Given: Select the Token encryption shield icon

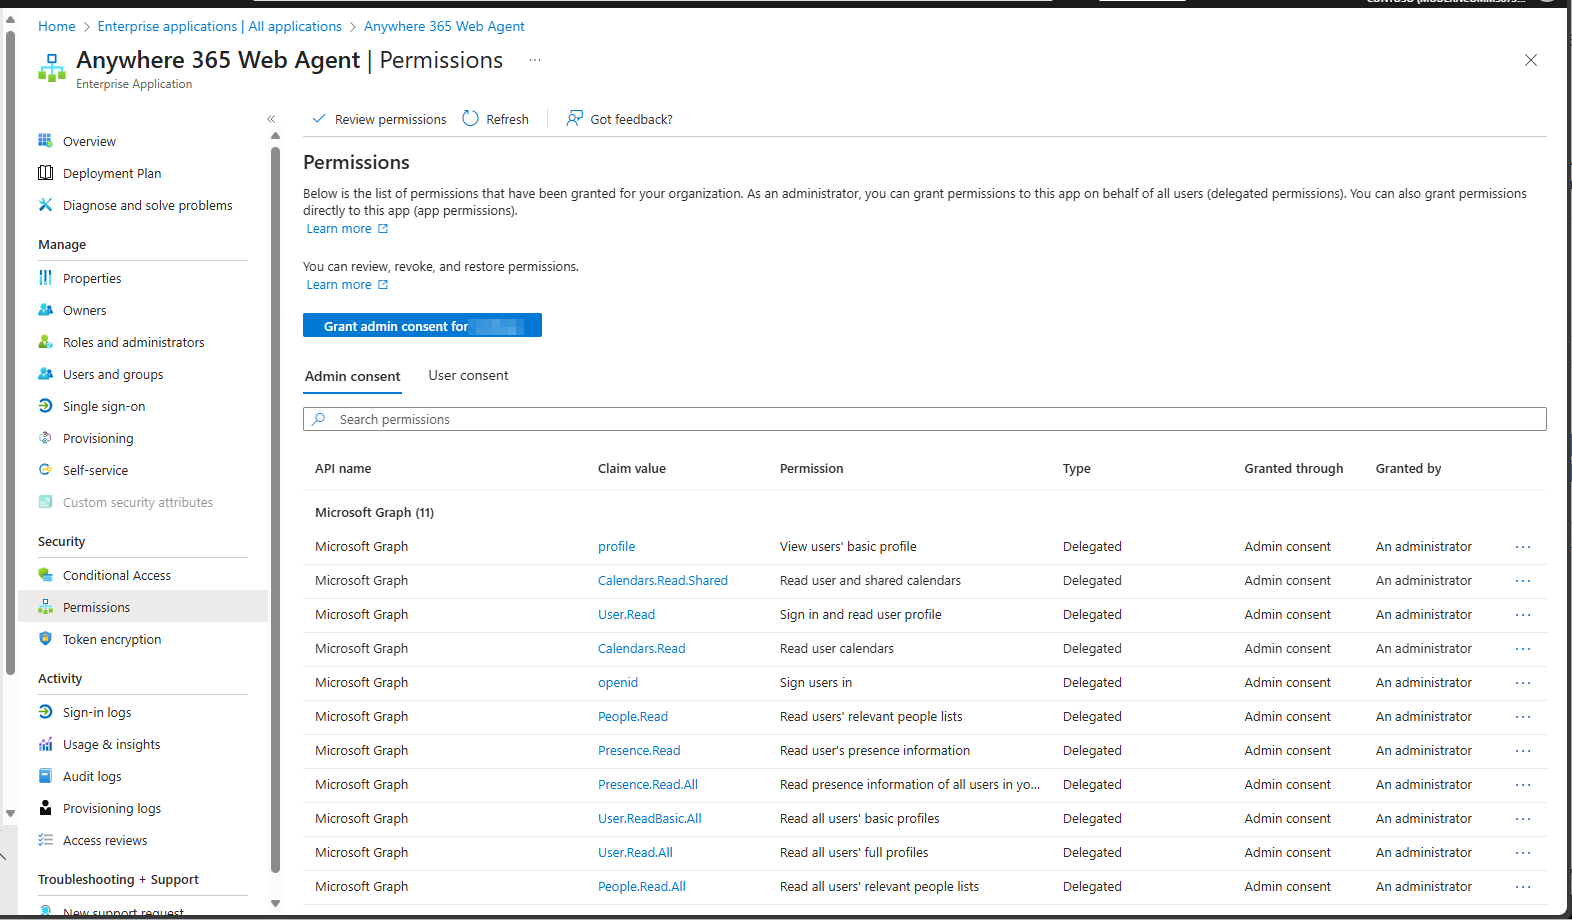Looking at the screenshot, I should (x=45, y=639).
